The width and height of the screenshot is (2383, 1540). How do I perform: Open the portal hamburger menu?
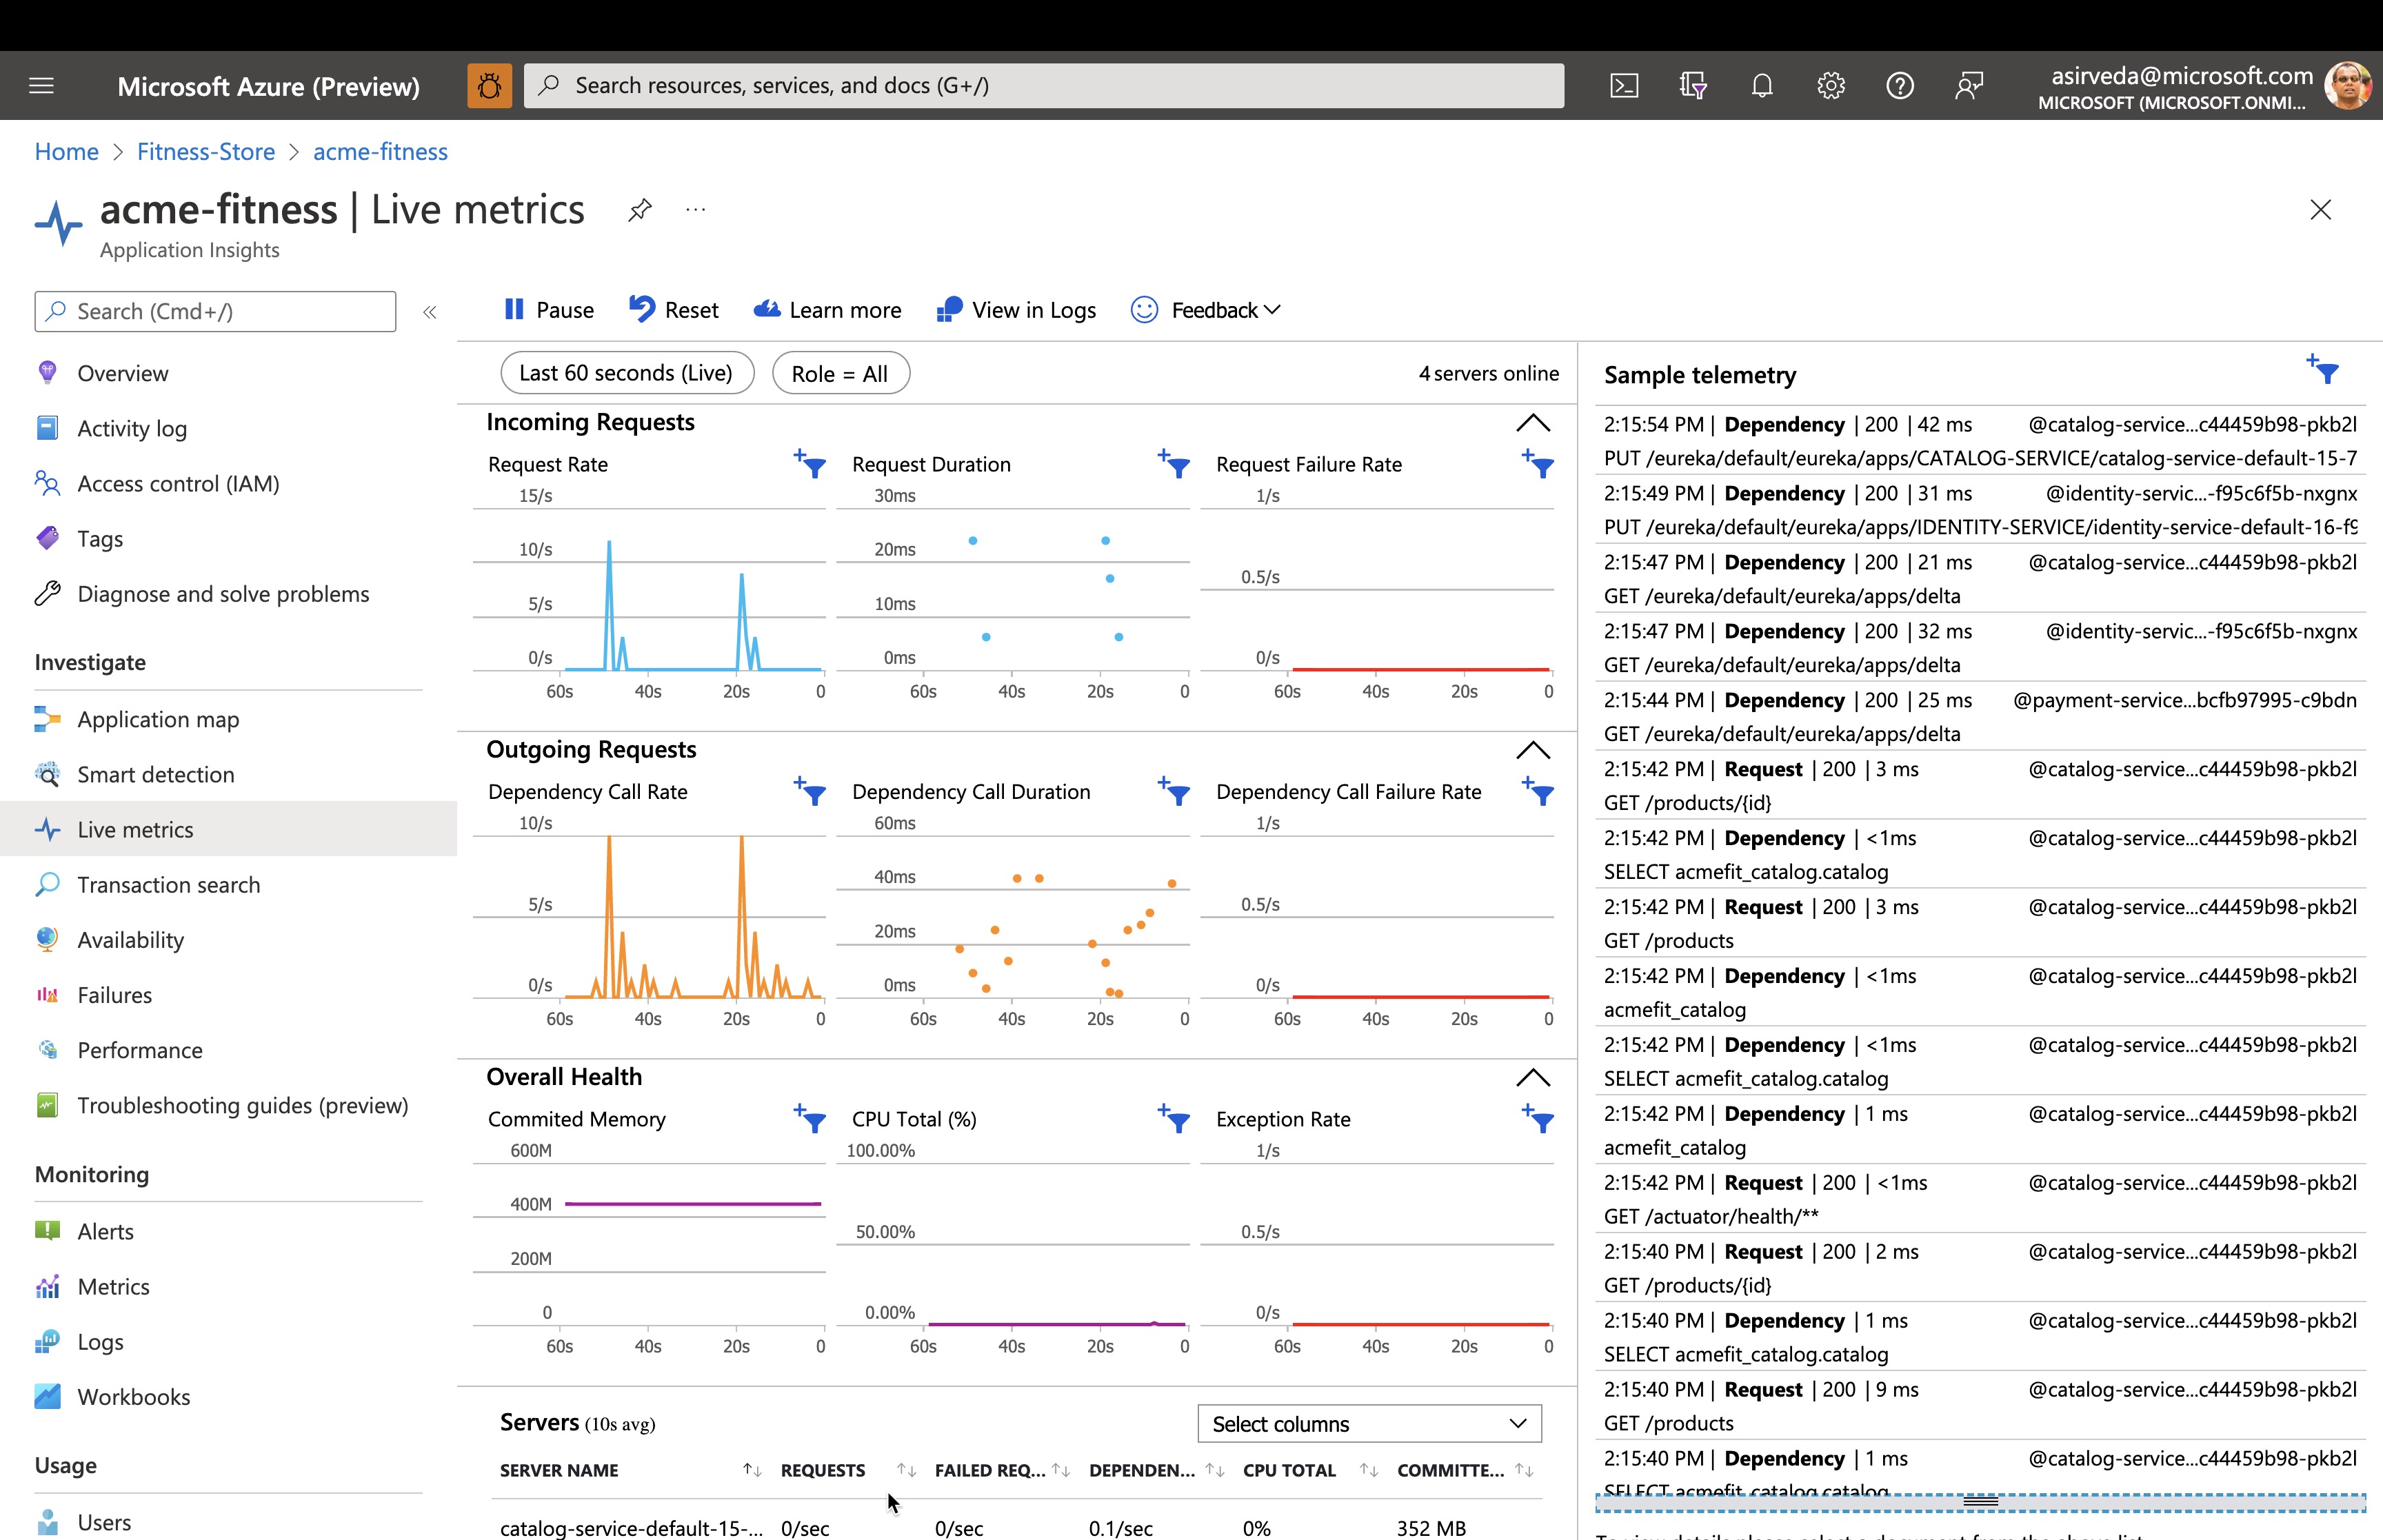pos(41,86)
